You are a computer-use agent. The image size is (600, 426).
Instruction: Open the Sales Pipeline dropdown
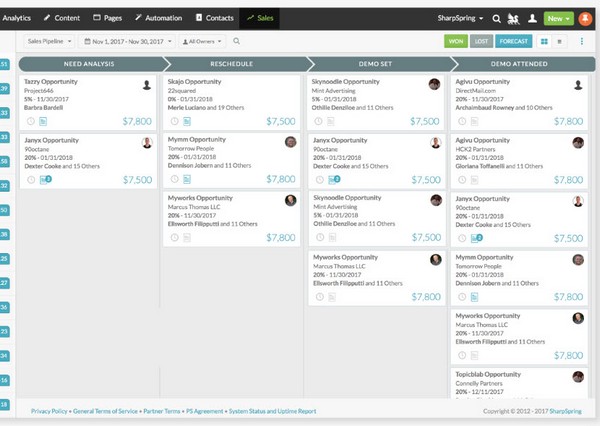49,41
